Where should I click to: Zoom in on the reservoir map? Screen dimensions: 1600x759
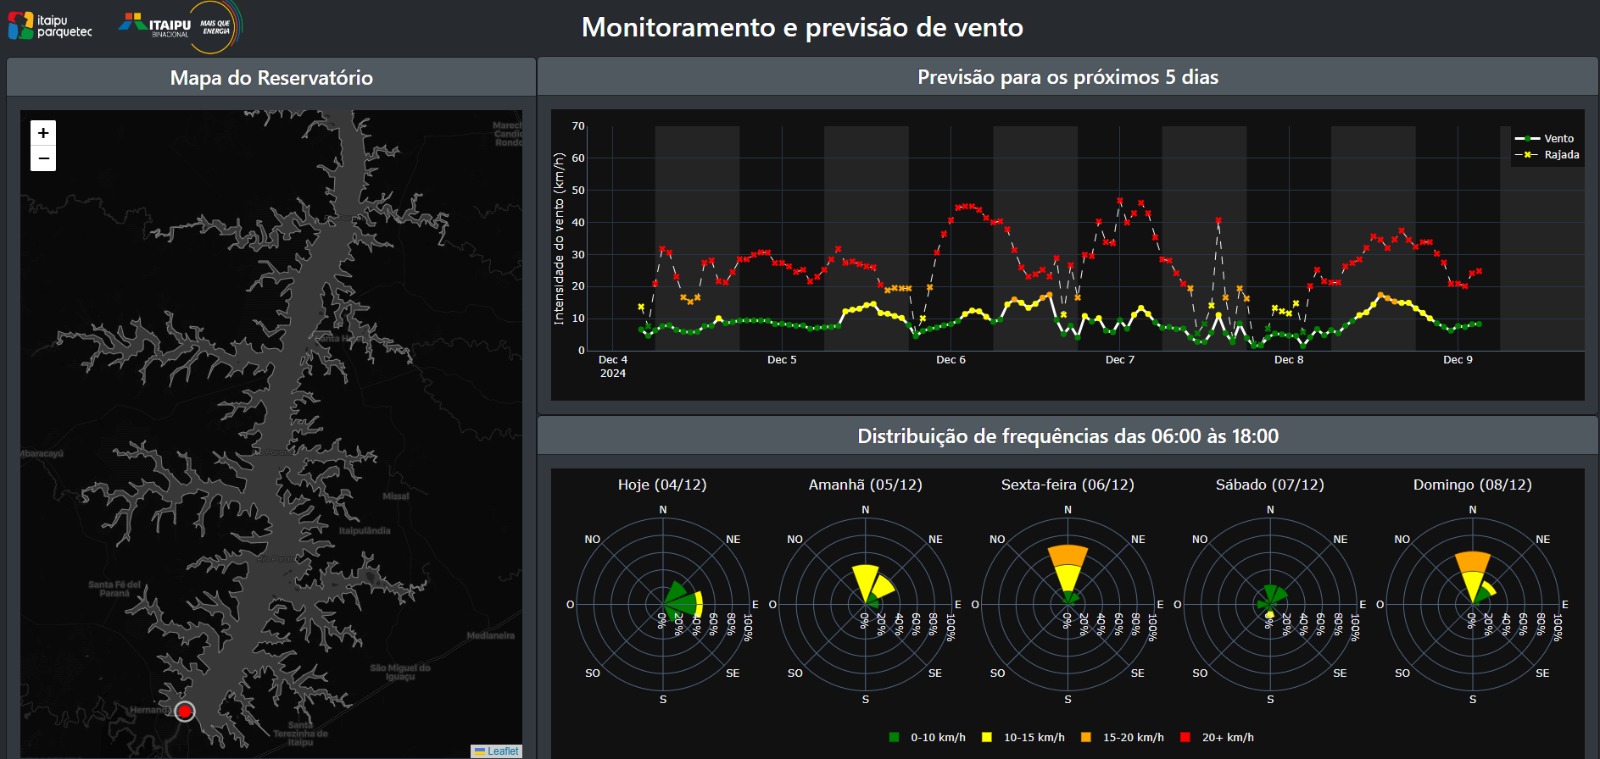[43, 133]
